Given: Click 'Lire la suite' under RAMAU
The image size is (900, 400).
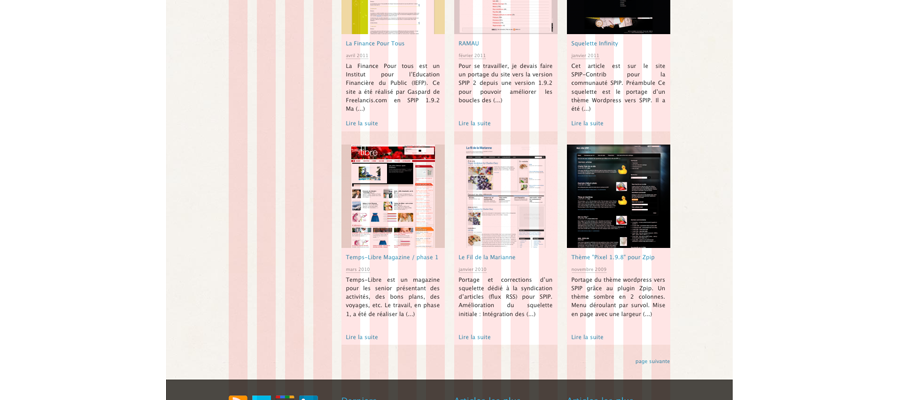Looking at the screenshot, I should tap(474, 124).
